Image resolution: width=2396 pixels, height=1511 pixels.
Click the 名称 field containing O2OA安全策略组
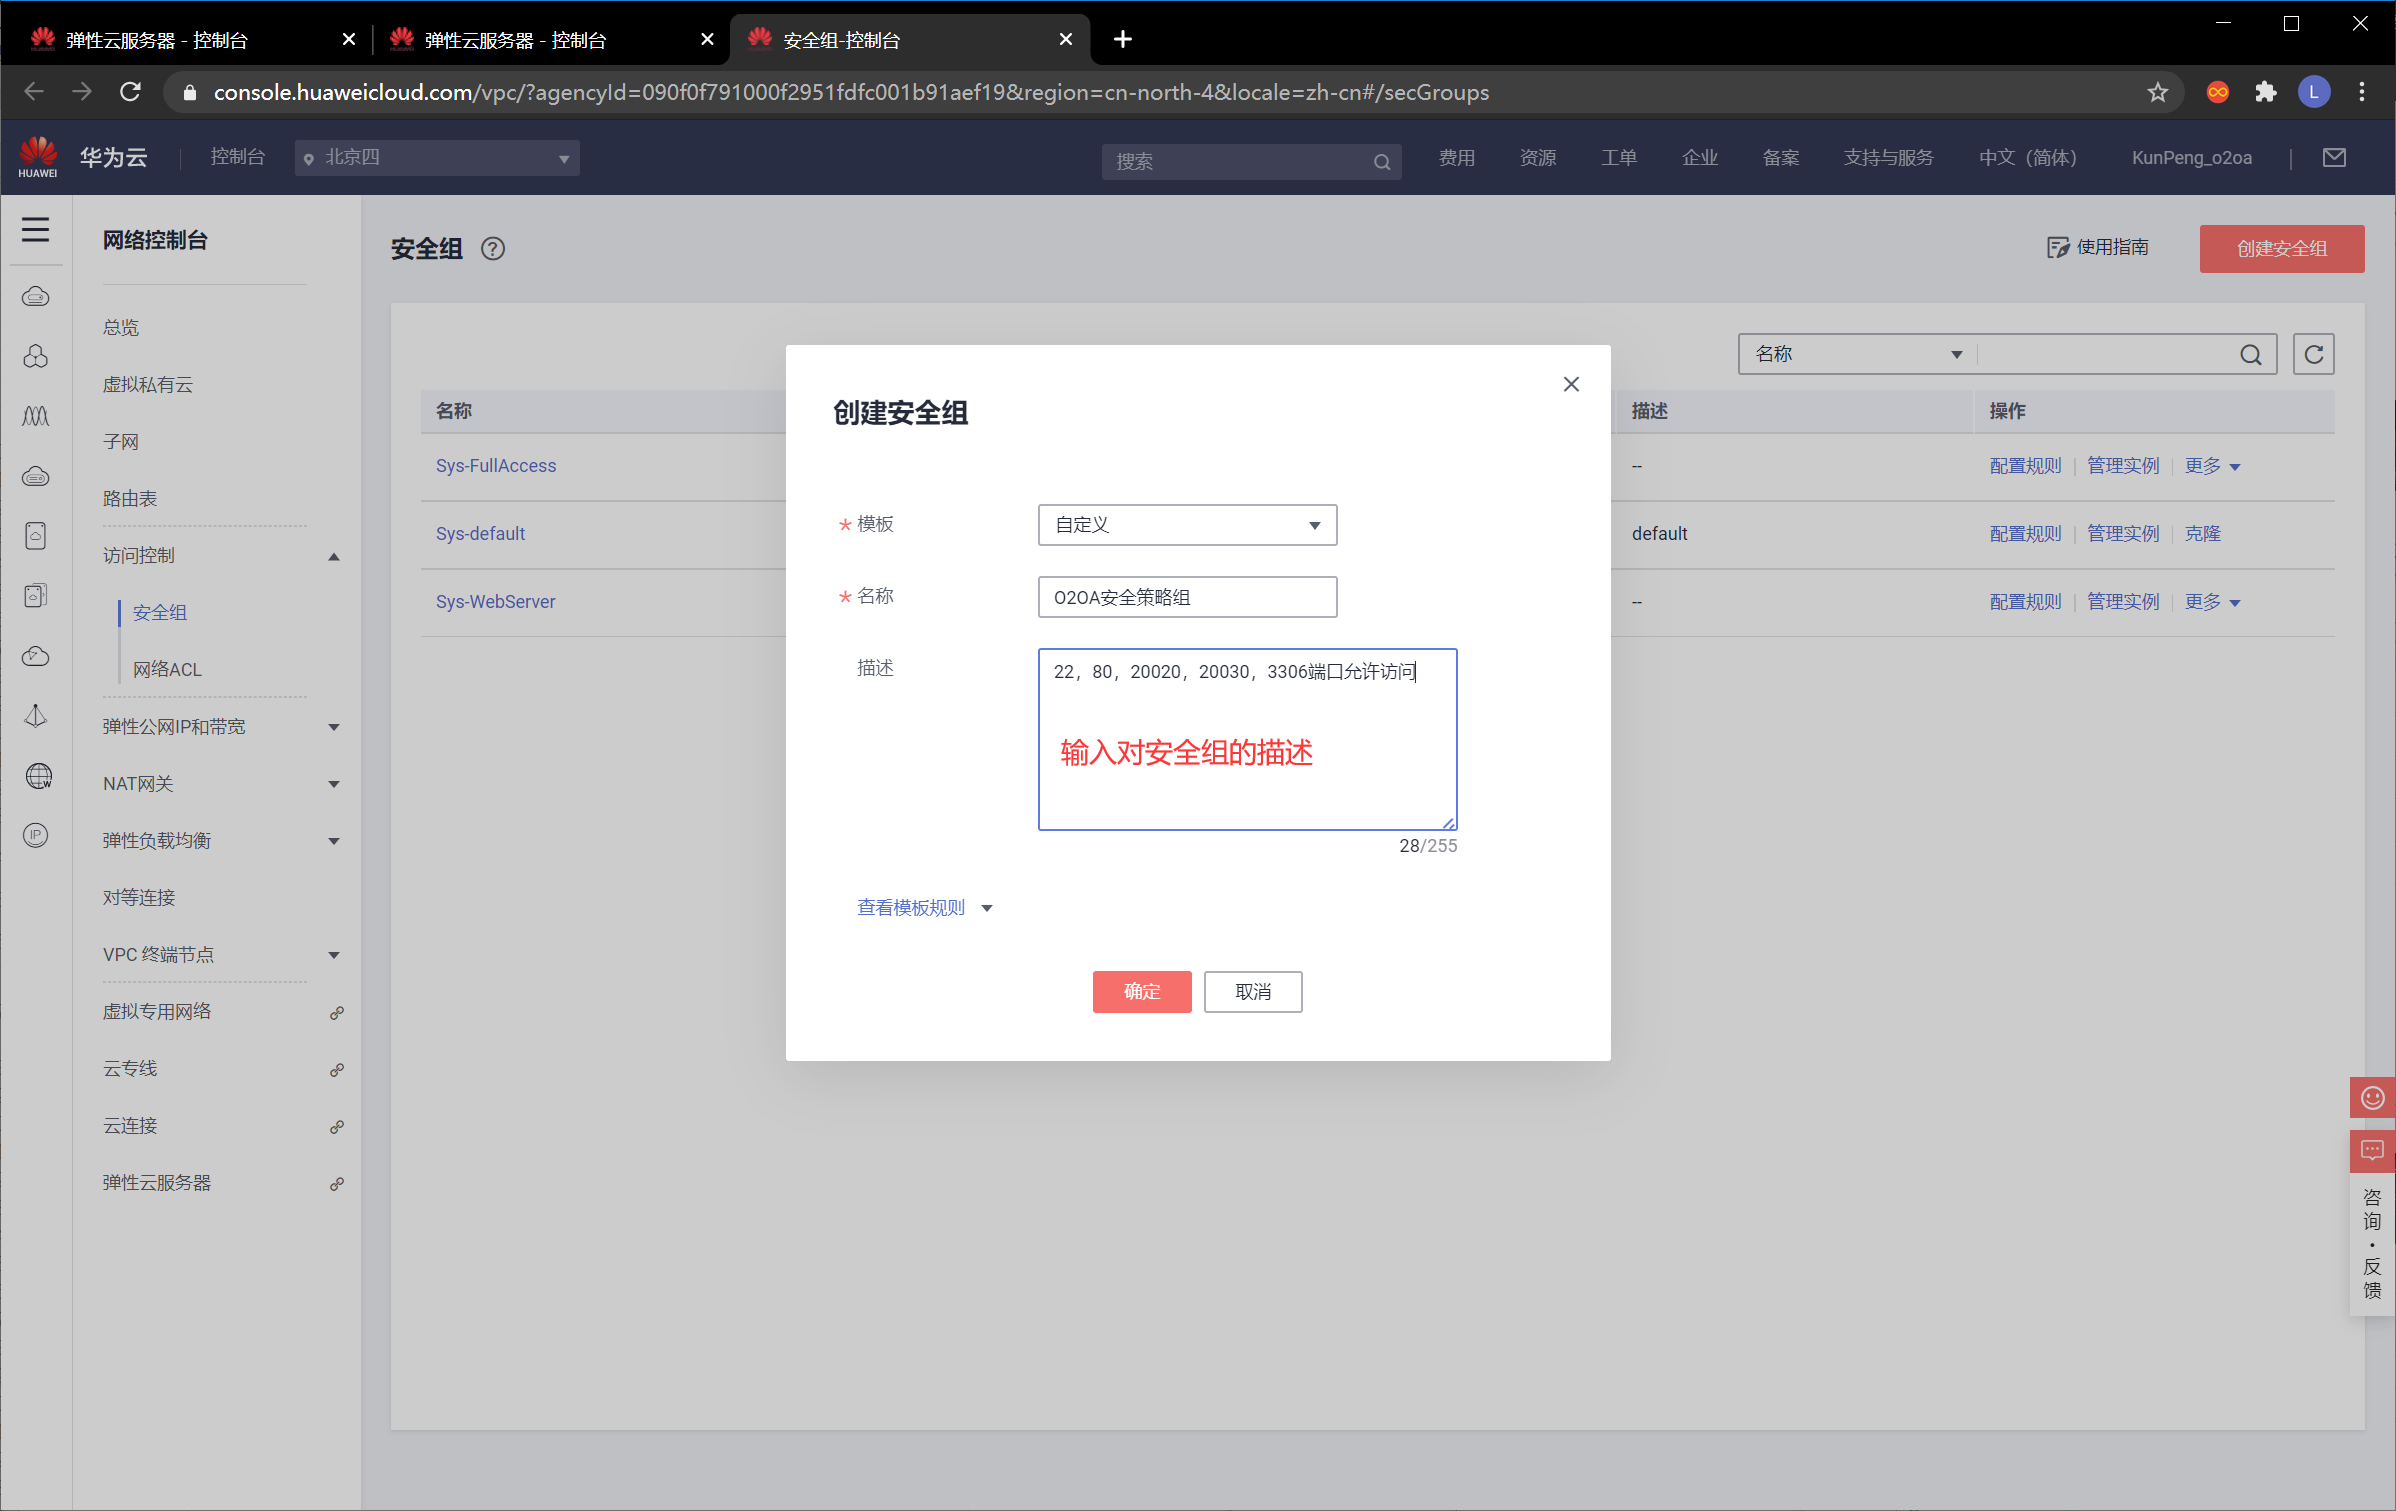[1187, 597]
